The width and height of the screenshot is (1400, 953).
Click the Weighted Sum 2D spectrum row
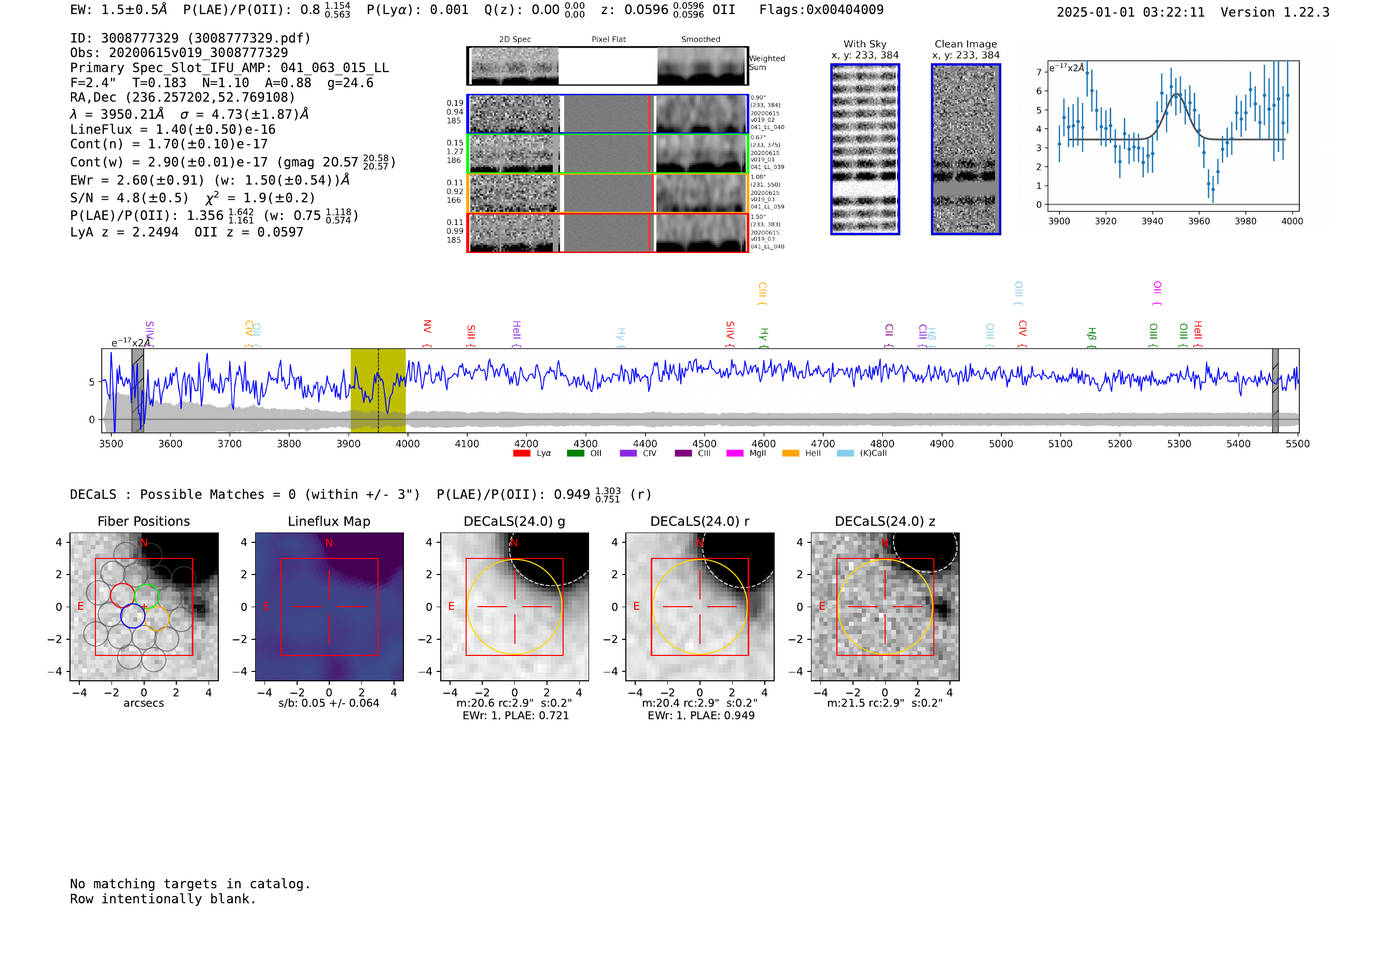pos(608,66)
